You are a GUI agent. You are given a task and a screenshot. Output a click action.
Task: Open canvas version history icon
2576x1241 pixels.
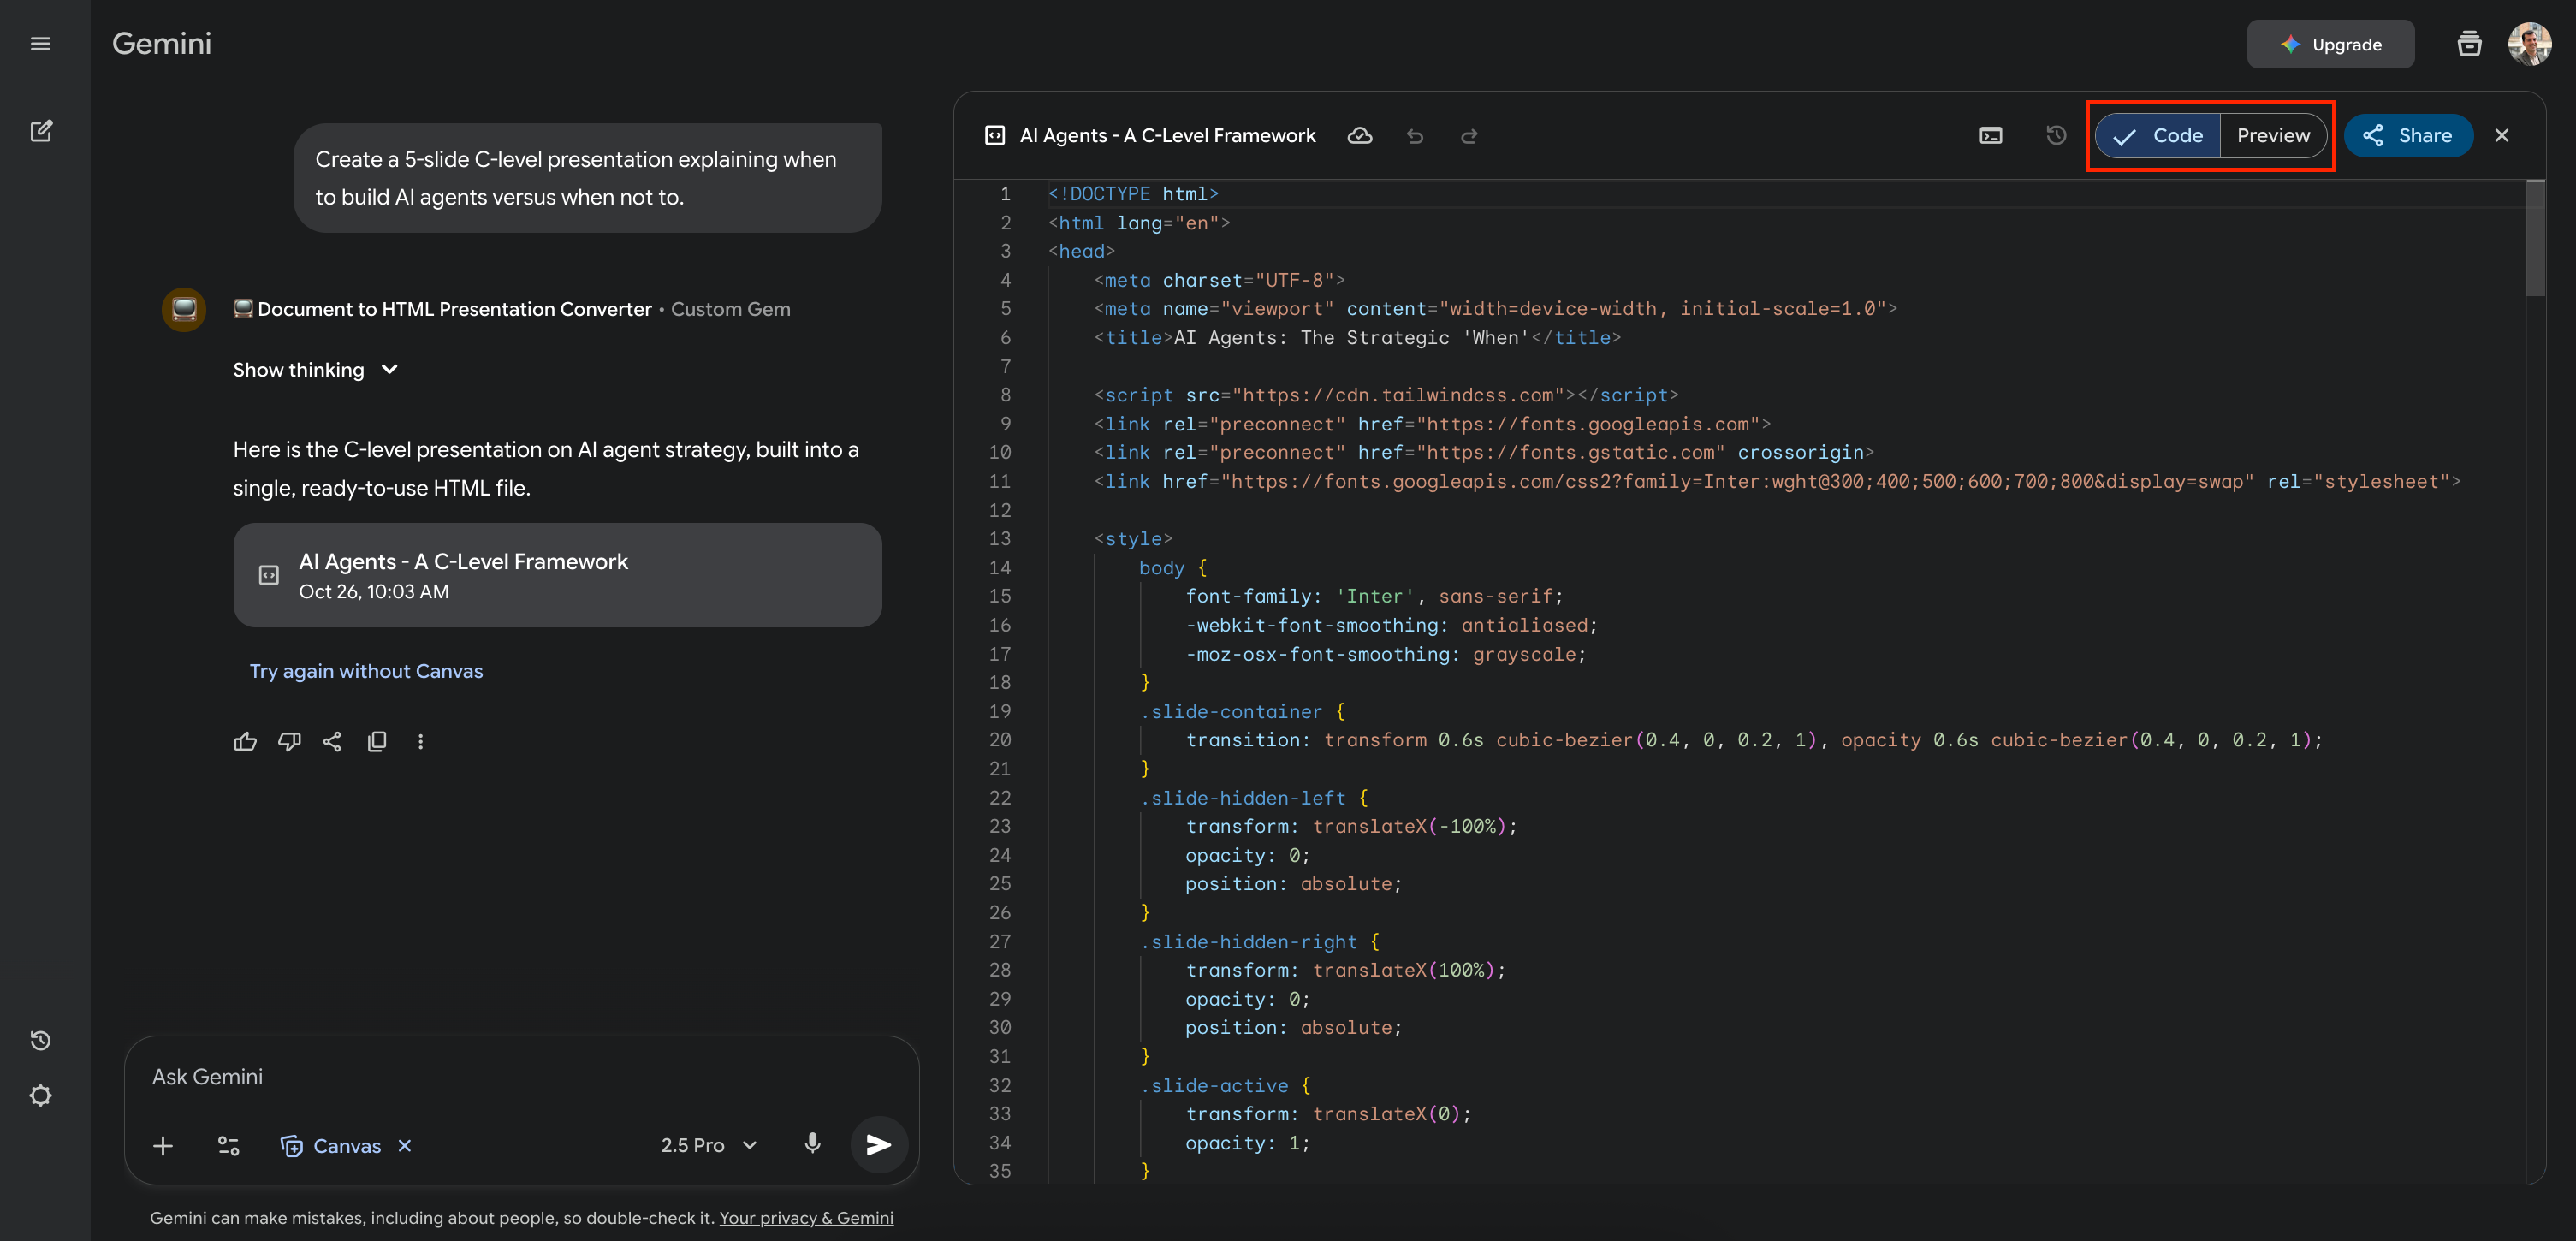tap(2056, 135)
